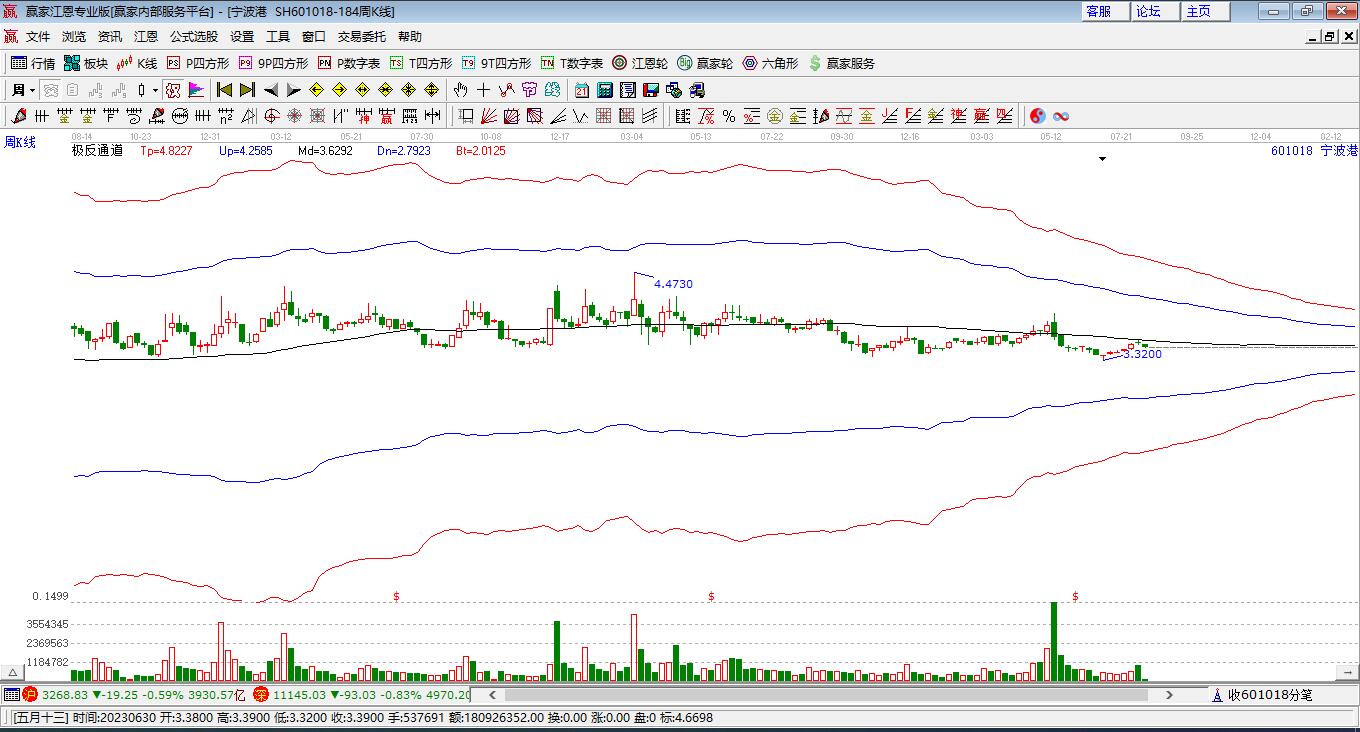
Task: Open the 行情 market quotes view
Action: (x=32, y=63)
